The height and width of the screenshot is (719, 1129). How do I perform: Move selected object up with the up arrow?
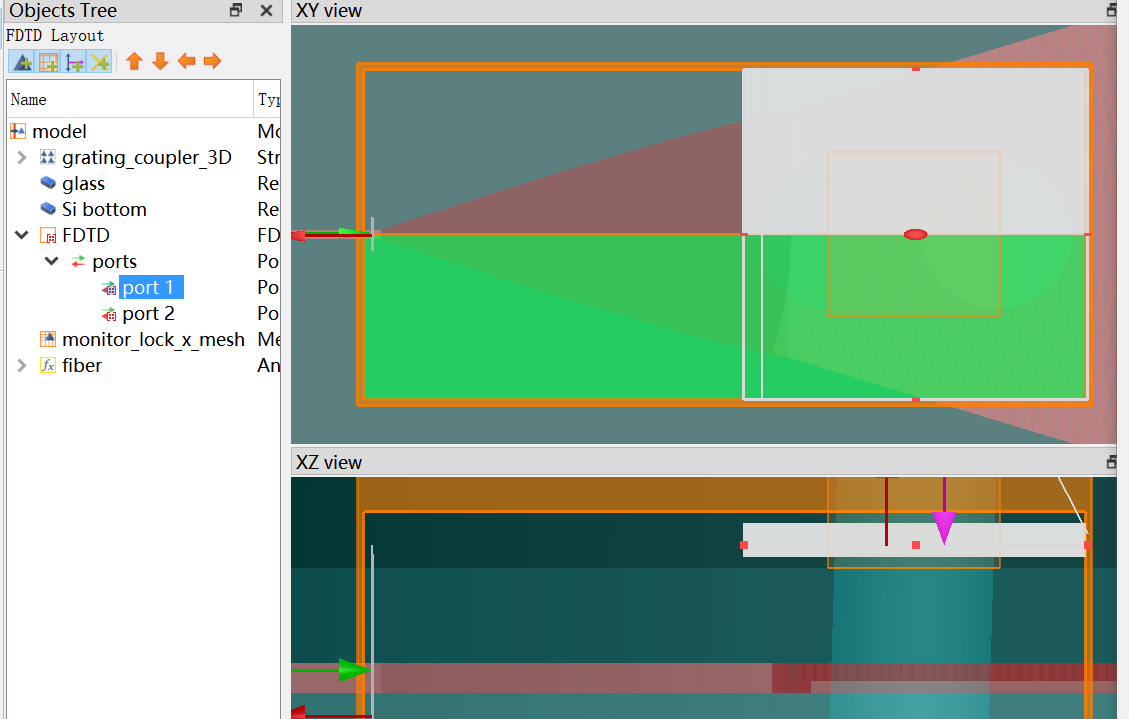pyautogui.click(x=134, y=62)
